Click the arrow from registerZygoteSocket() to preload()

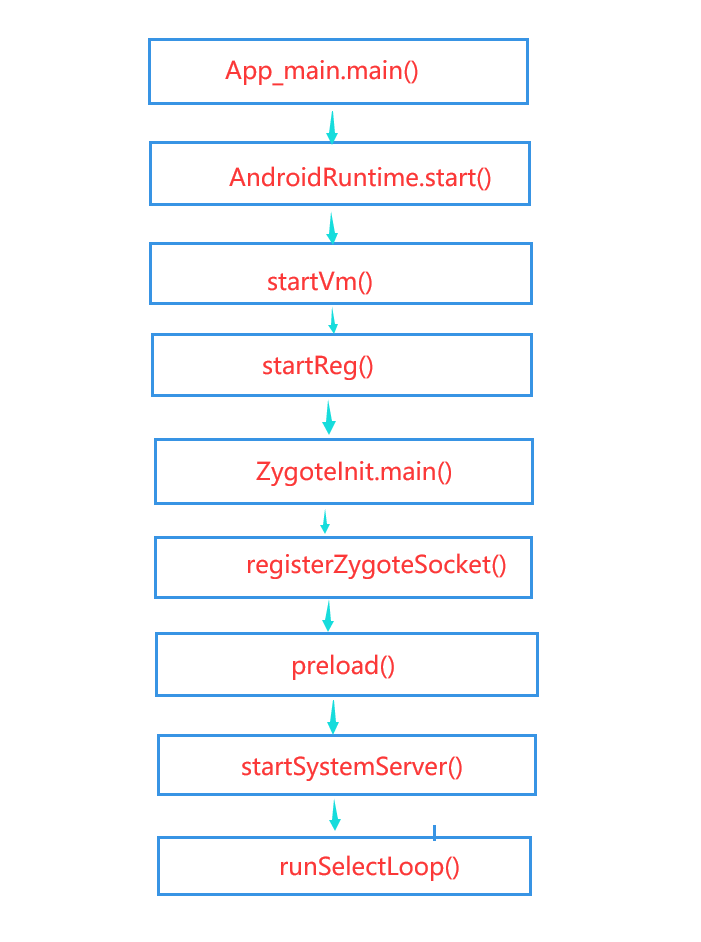click(x=327, y=615)
